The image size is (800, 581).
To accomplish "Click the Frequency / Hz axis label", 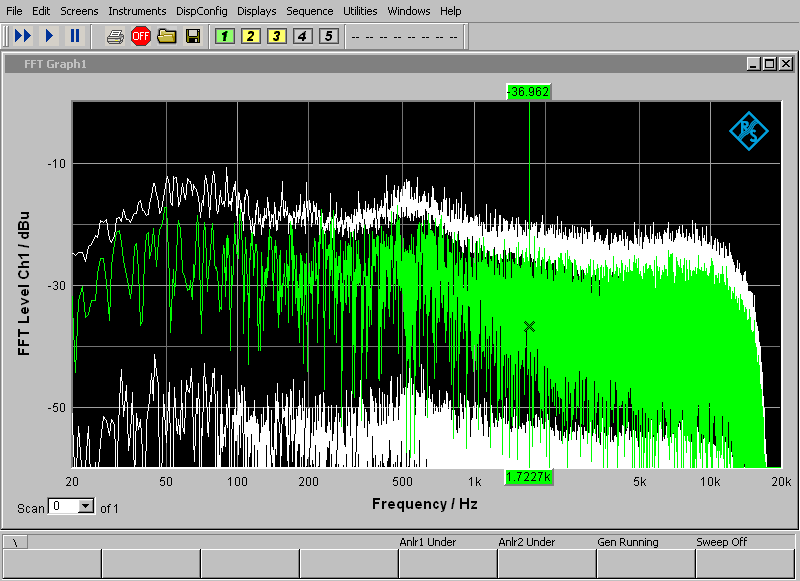I will [x=424, y=504].
